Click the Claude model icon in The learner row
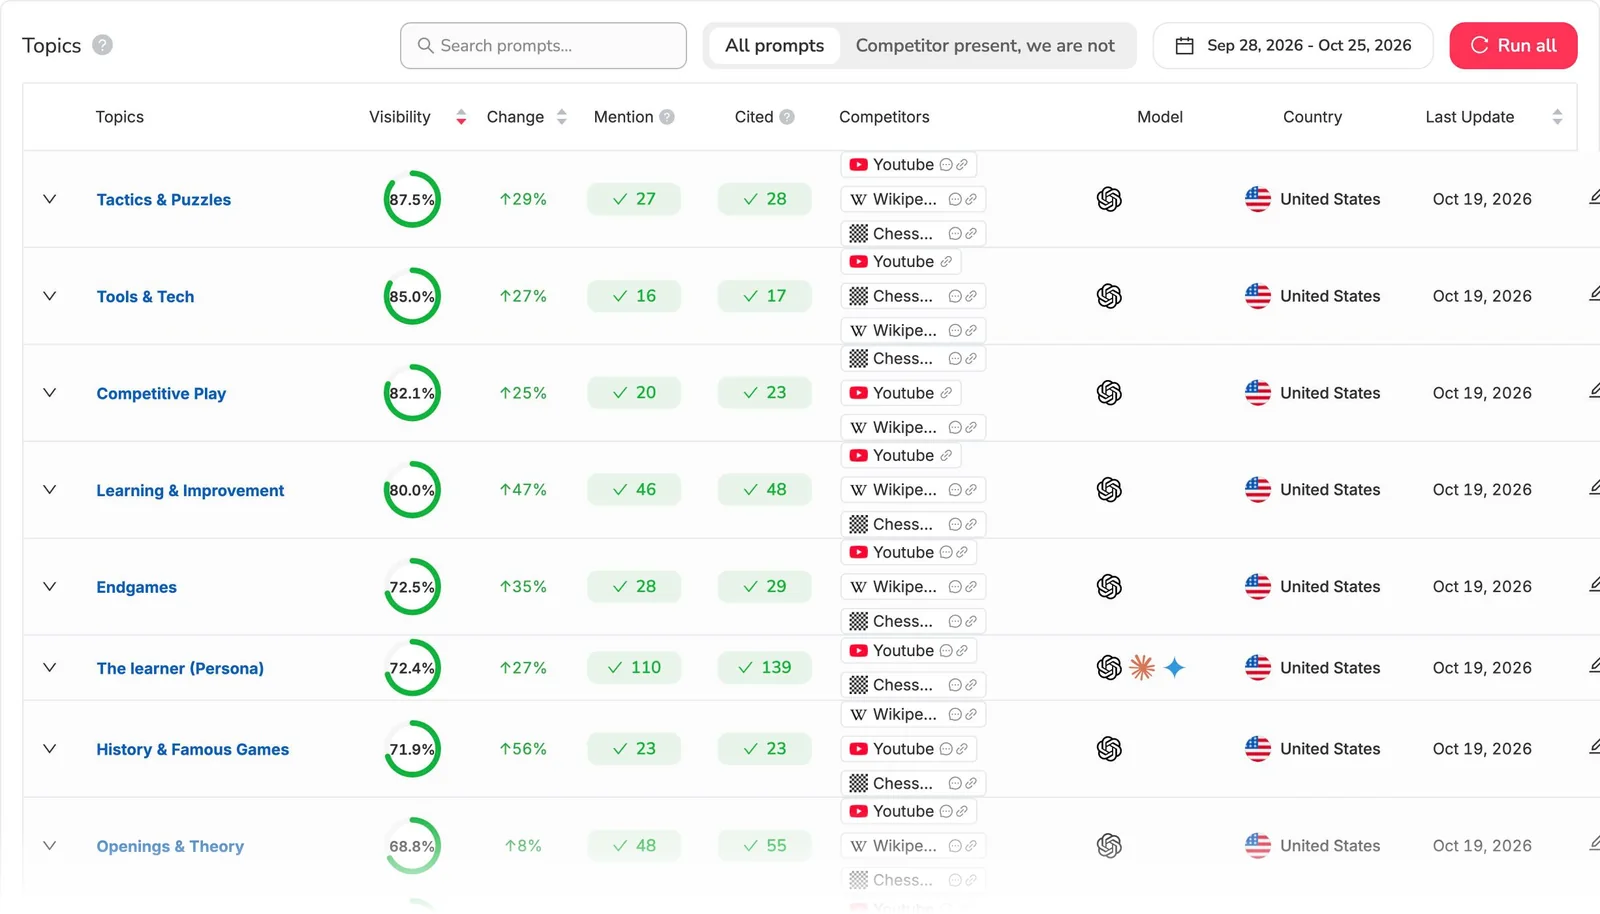The image size is (1600, 914). pyautogui.click(x=1142, y=667)
